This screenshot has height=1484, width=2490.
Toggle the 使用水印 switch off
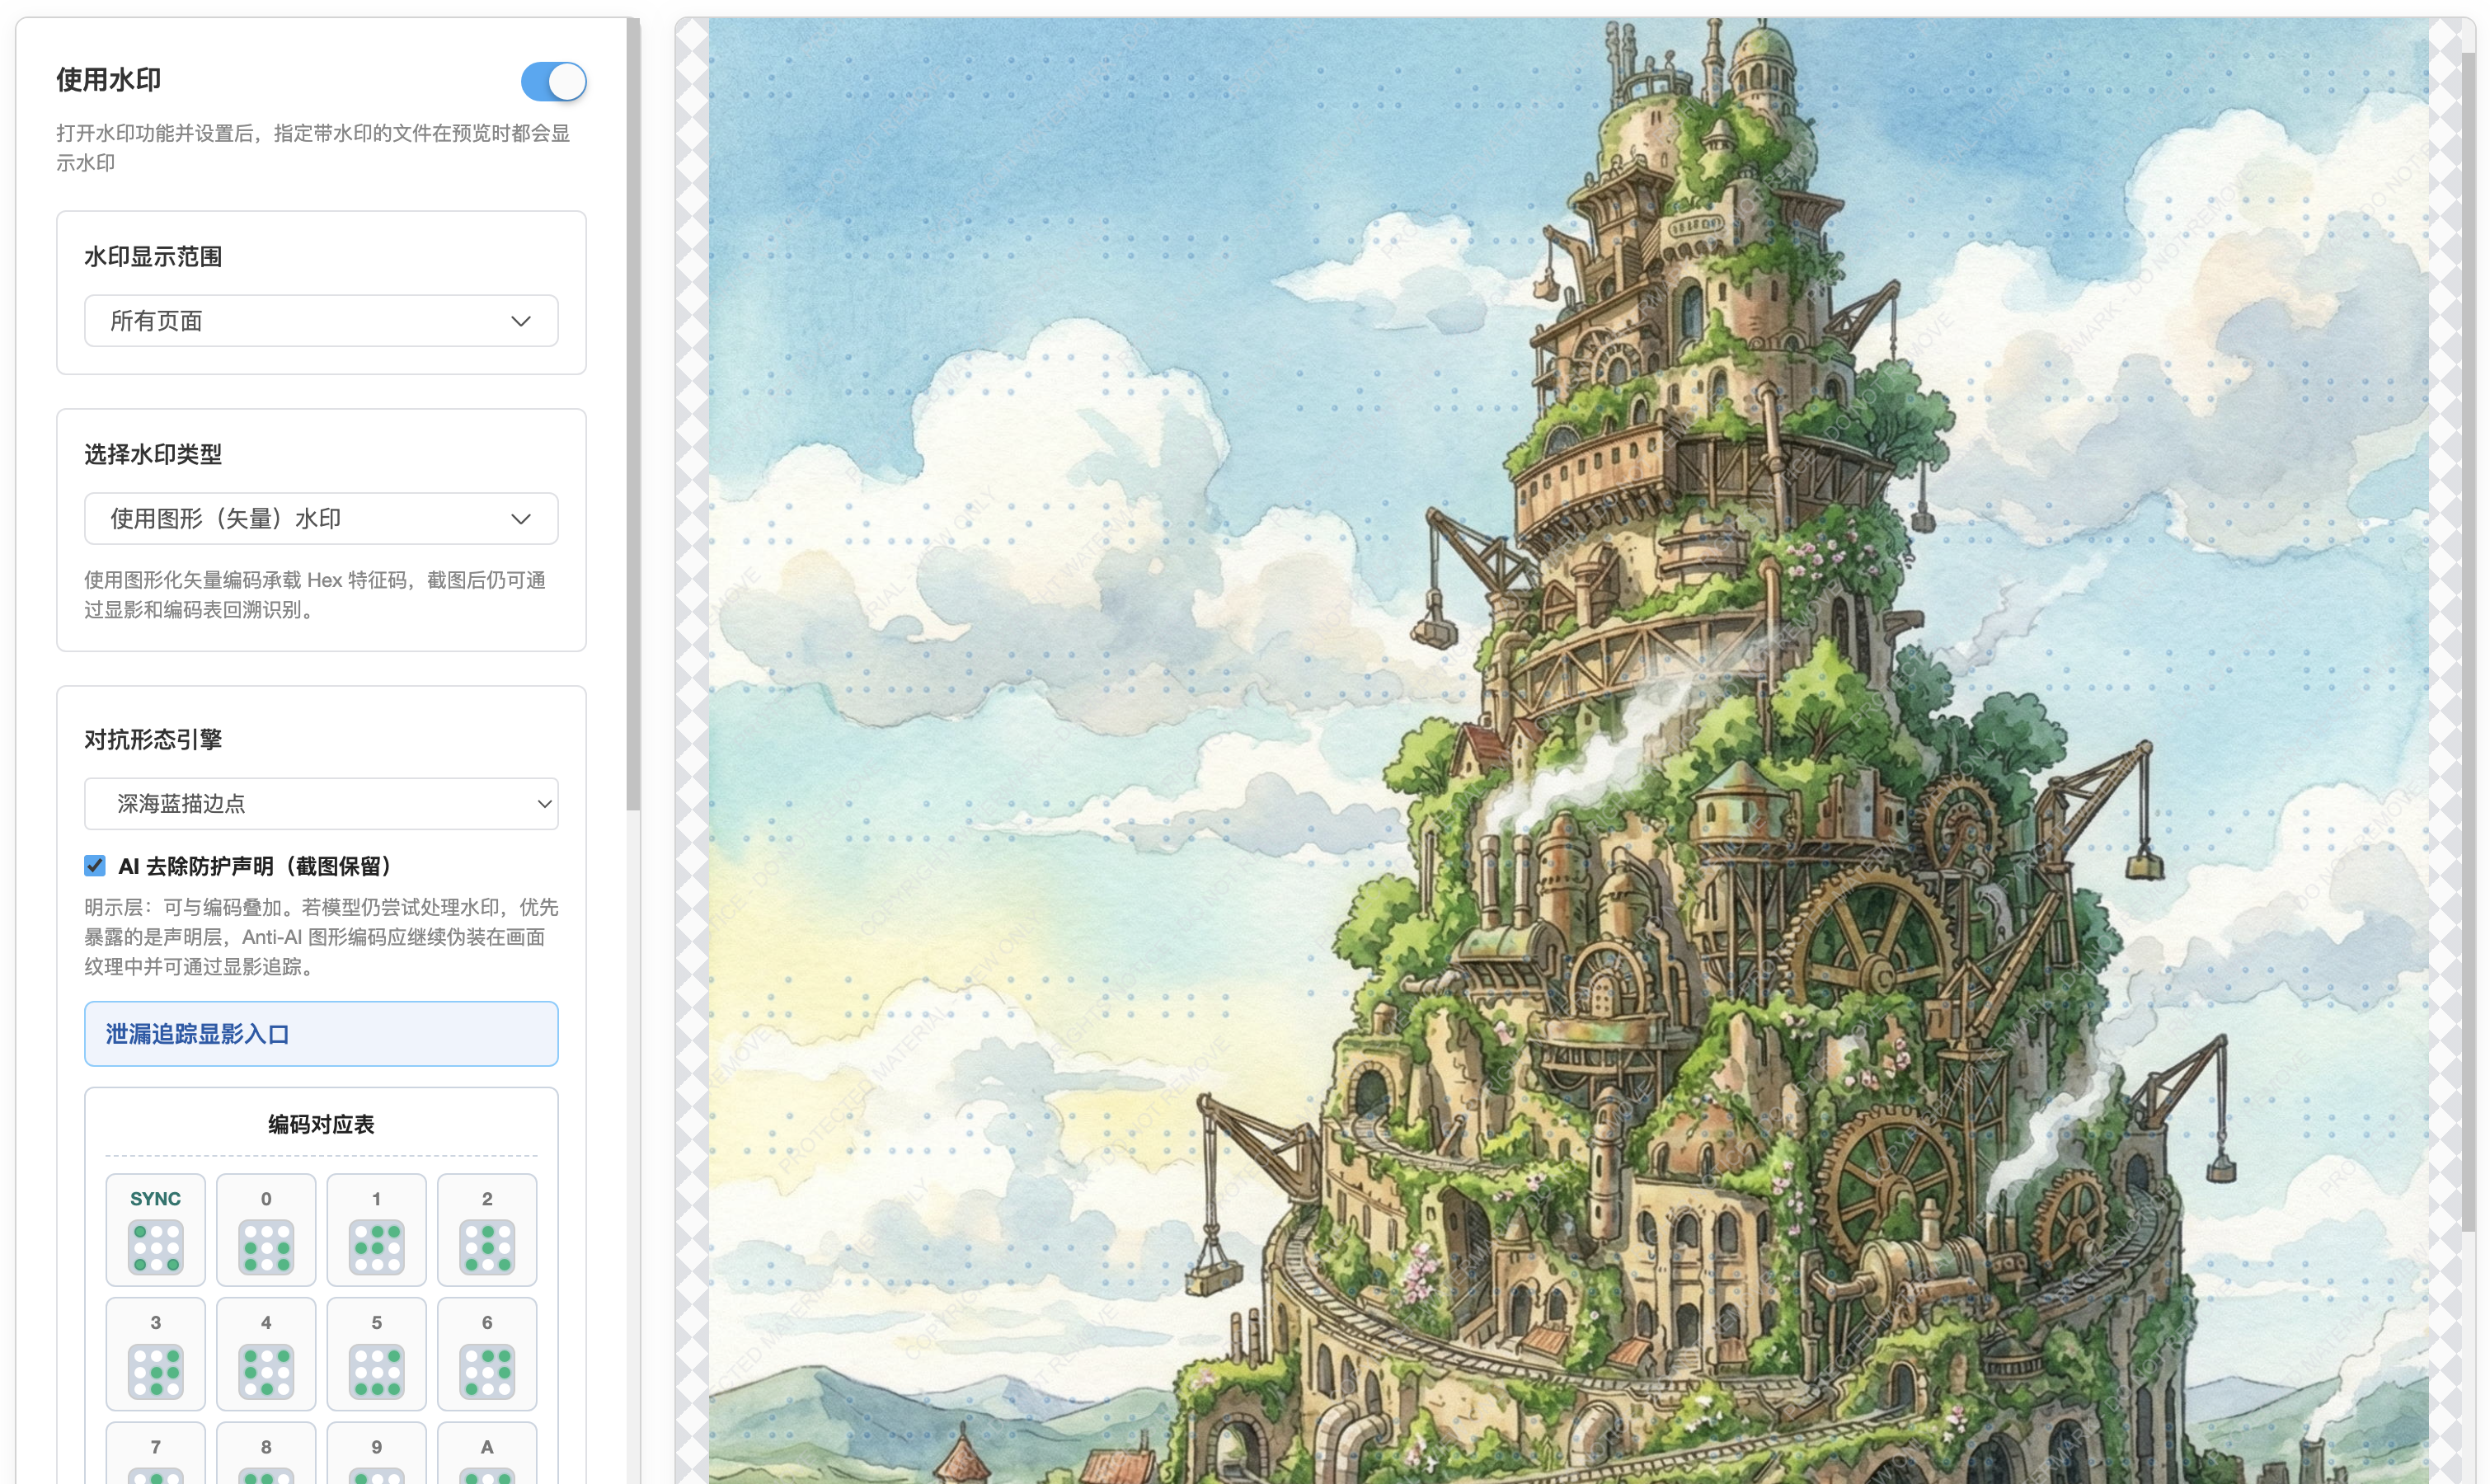click(553, 81)
